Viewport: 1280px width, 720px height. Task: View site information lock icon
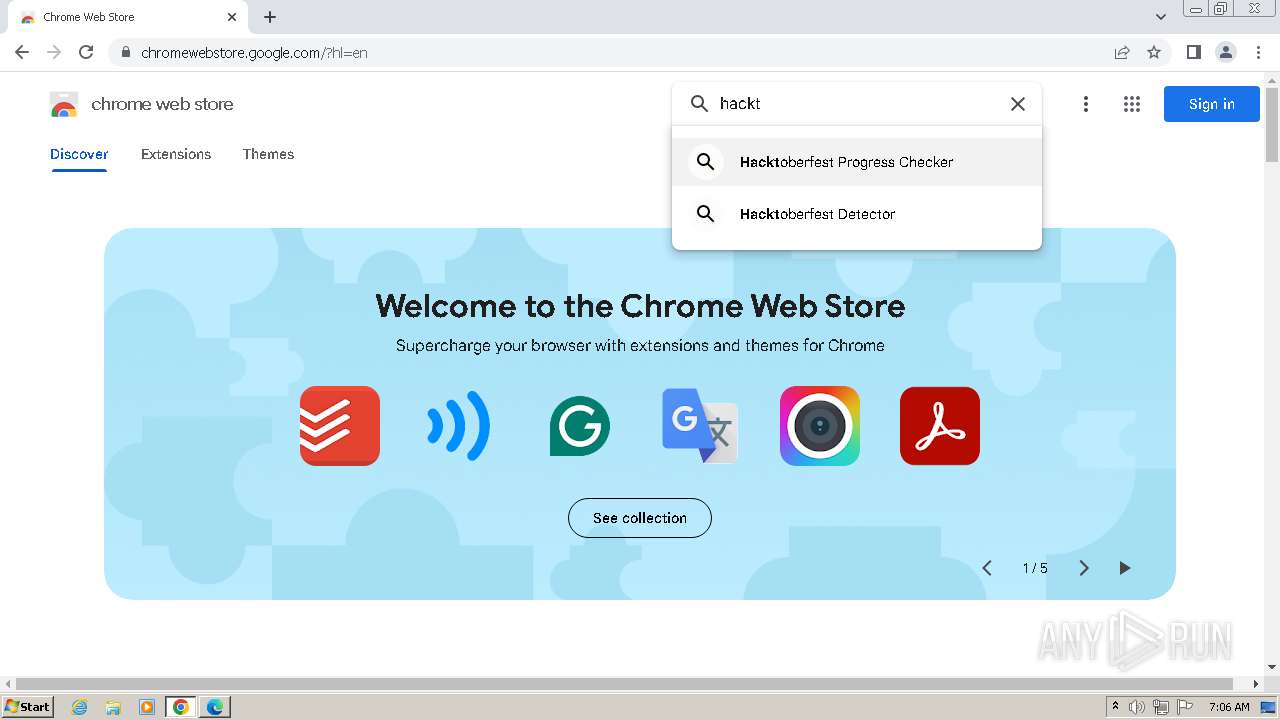(x=125, y=52)
